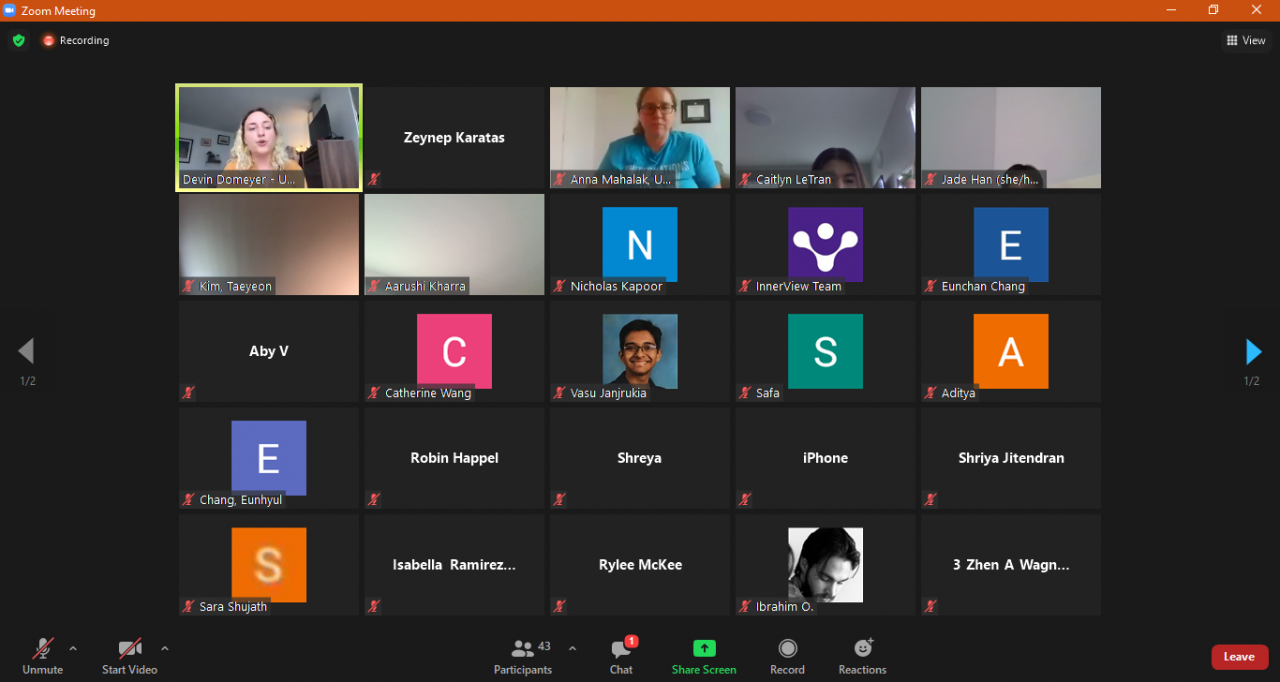Start Video with the camera button
Viewport: 1280px width, 682px height.
tap(130, 656)
